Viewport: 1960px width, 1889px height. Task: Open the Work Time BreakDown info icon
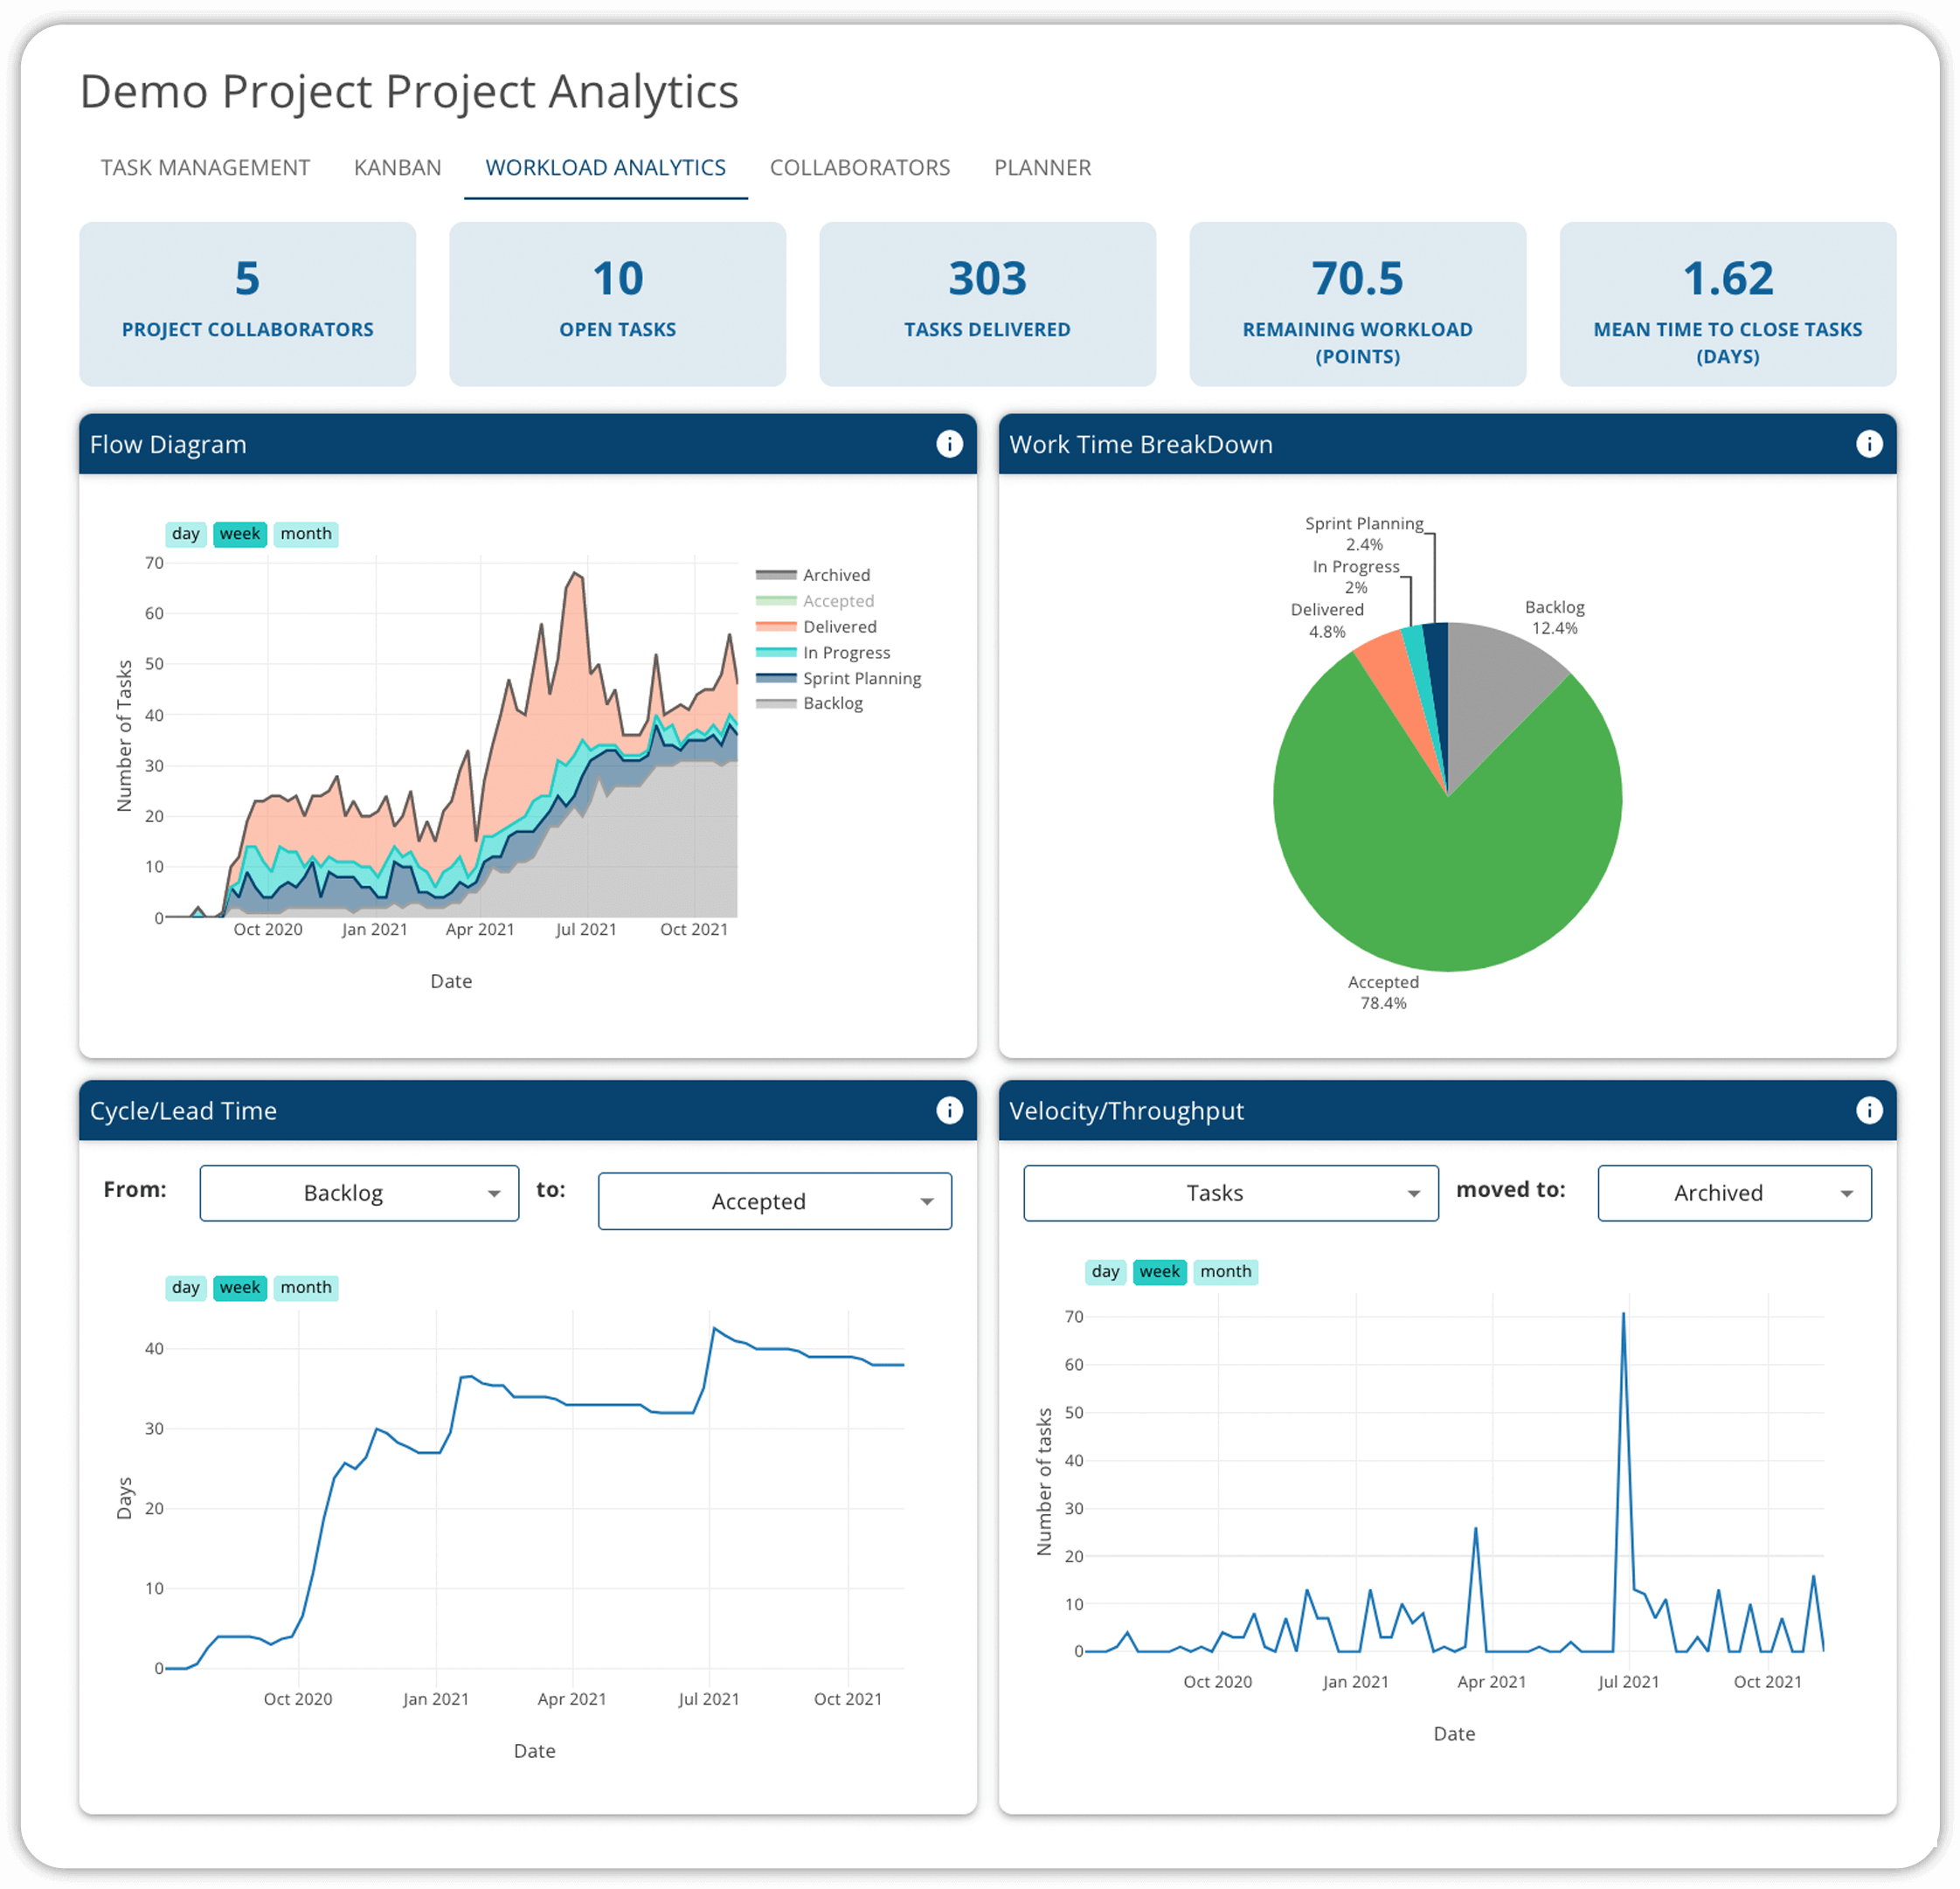coord(1868,444)
